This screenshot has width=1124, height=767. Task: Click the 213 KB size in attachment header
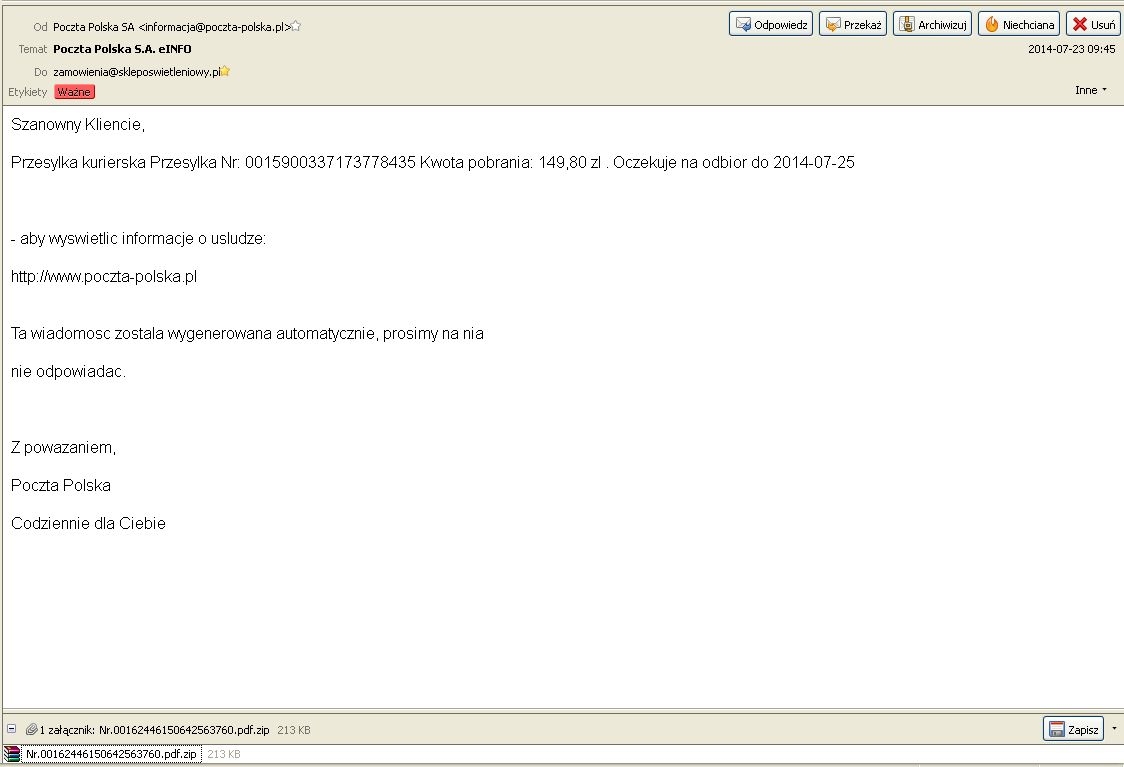click(294, 730)
